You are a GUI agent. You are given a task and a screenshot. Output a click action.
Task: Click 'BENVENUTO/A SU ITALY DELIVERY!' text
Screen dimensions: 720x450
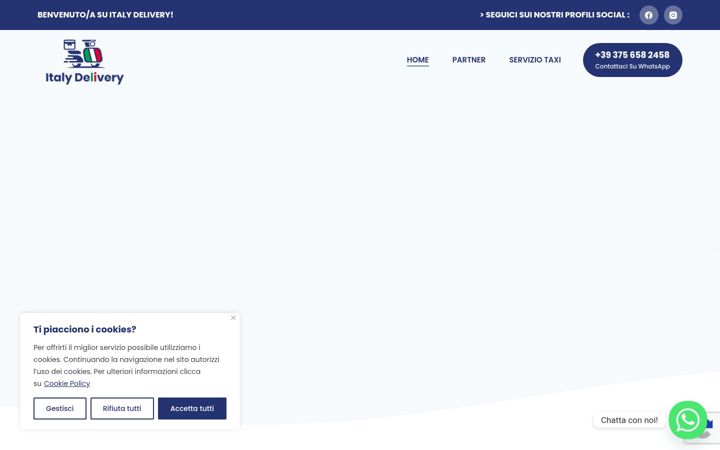click(105, 15)
